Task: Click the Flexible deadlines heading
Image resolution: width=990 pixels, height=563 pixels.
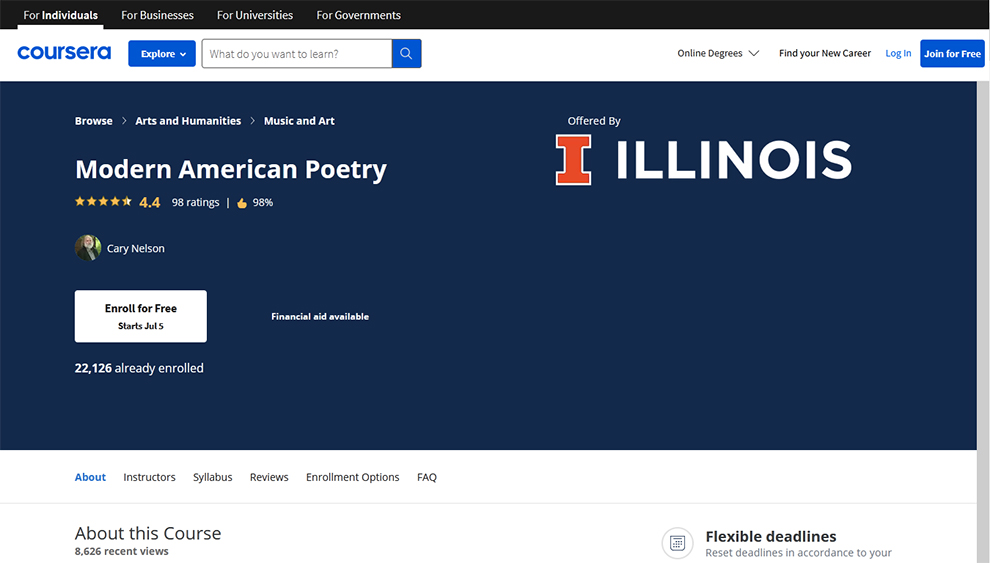Action: coord(771,536)
